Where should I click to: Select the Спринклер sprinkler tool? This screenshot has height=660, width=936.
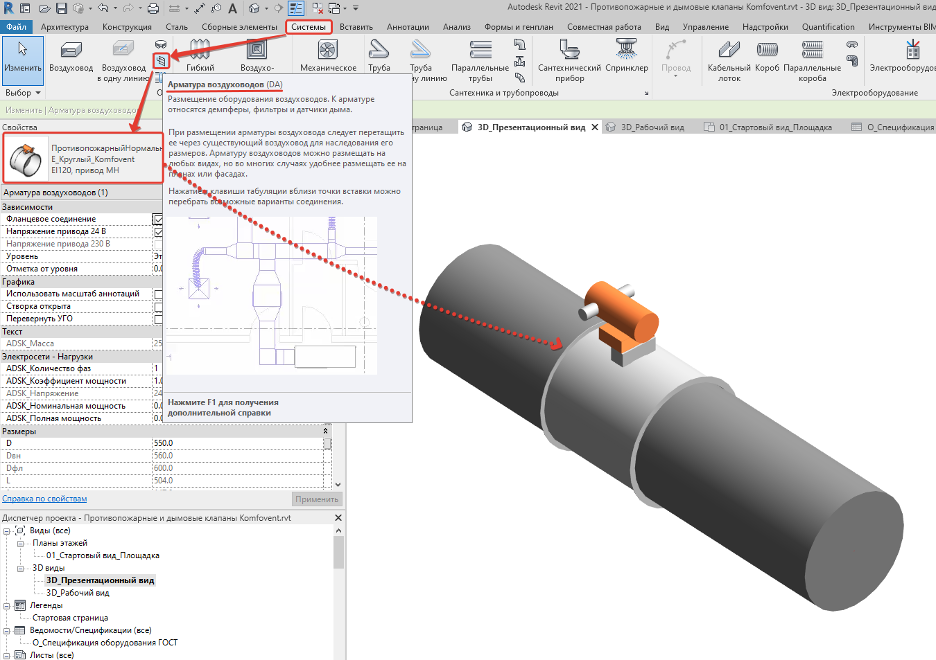click(x=627, y=56)
